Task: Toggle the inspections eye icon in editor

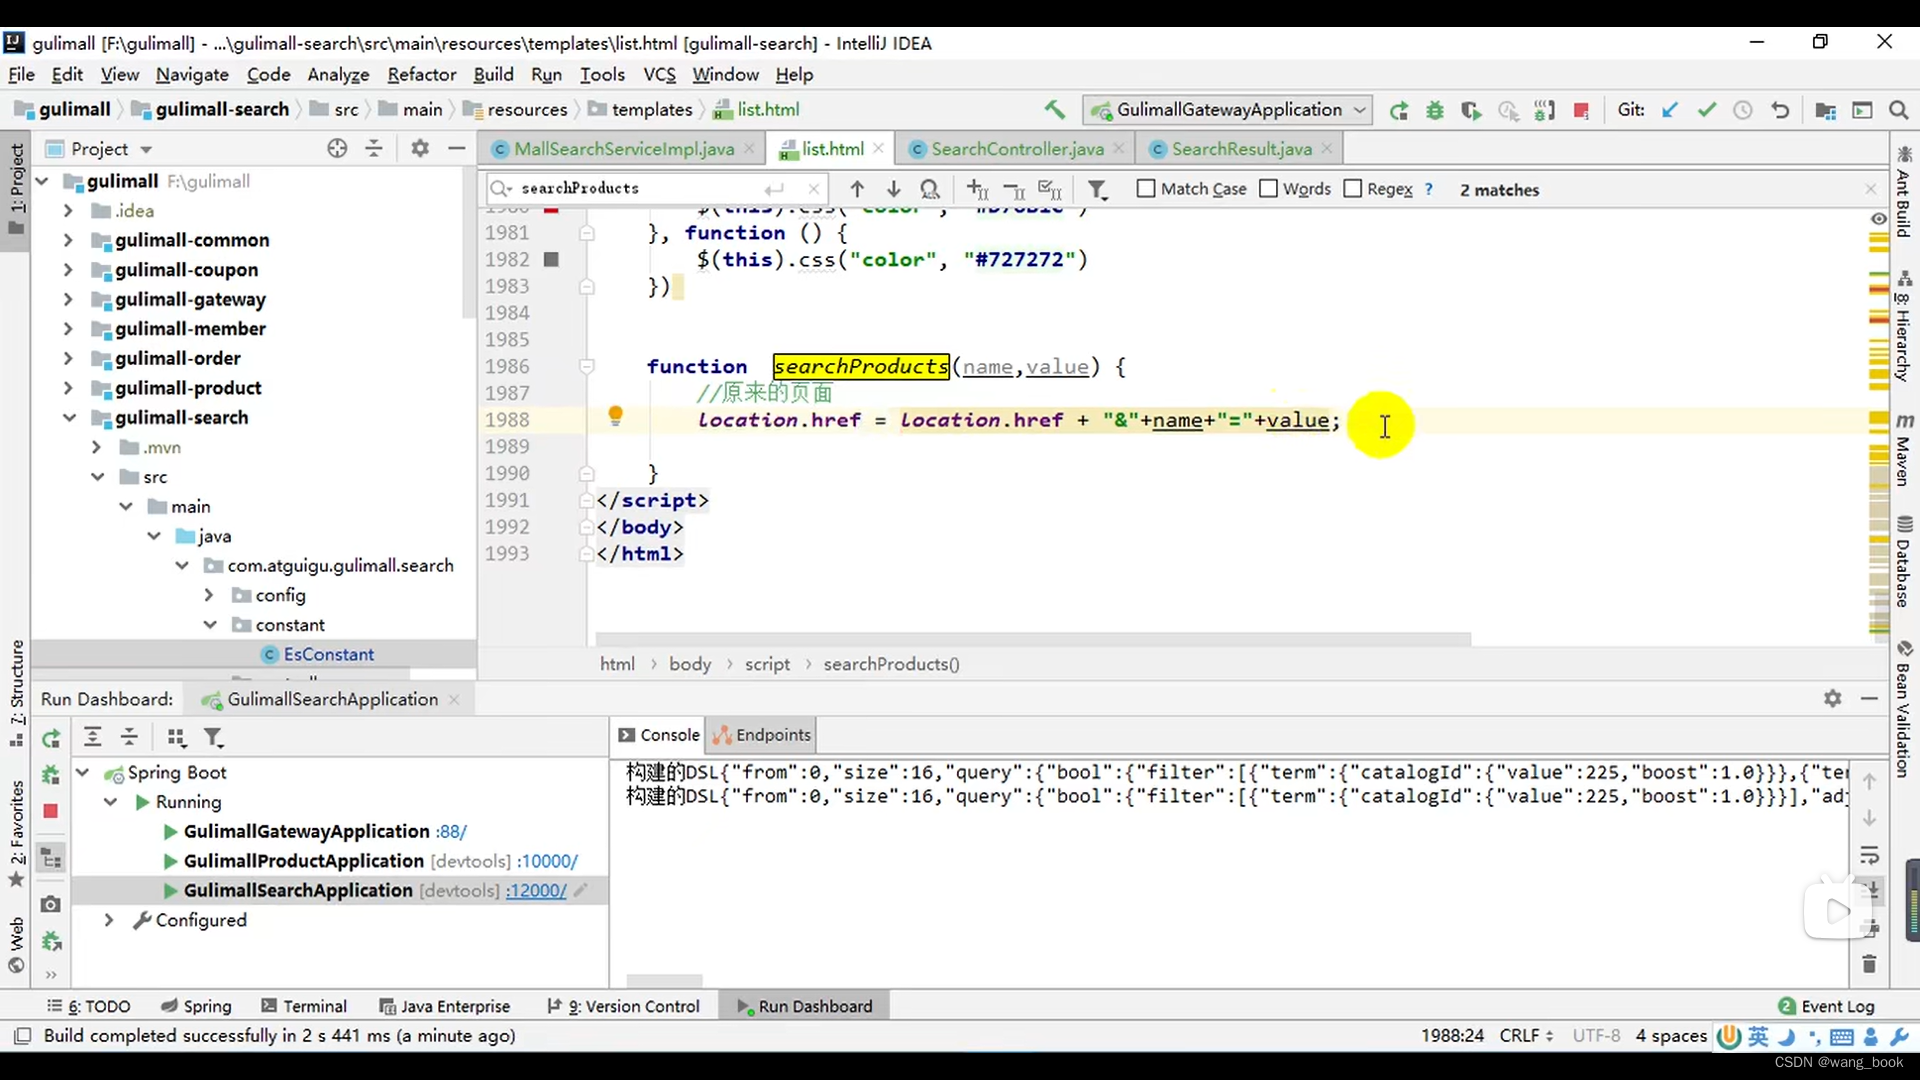Action: point(1879,219)
